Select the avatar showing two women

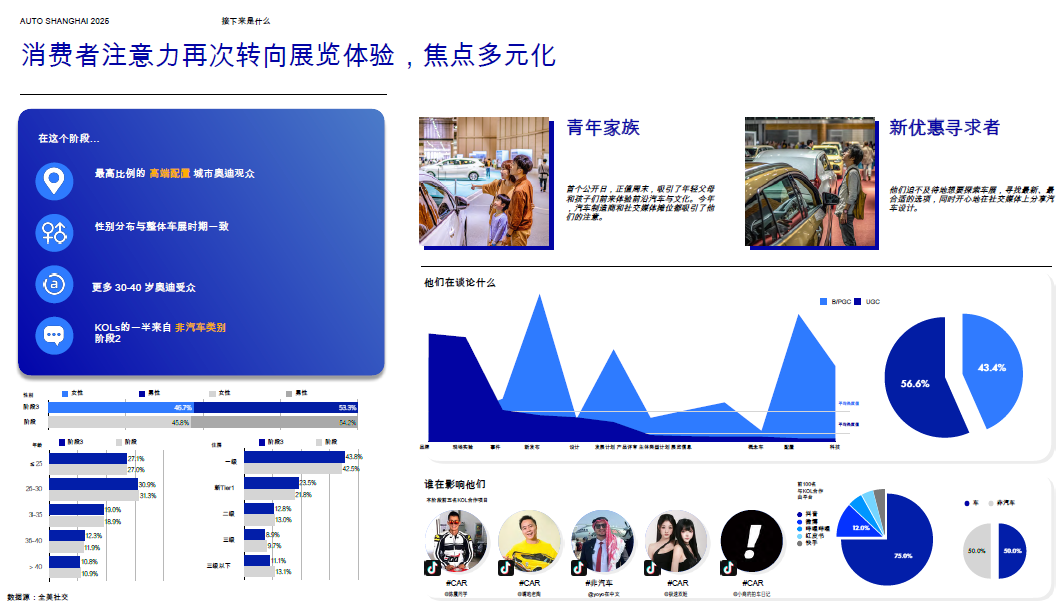pos(677,542)
